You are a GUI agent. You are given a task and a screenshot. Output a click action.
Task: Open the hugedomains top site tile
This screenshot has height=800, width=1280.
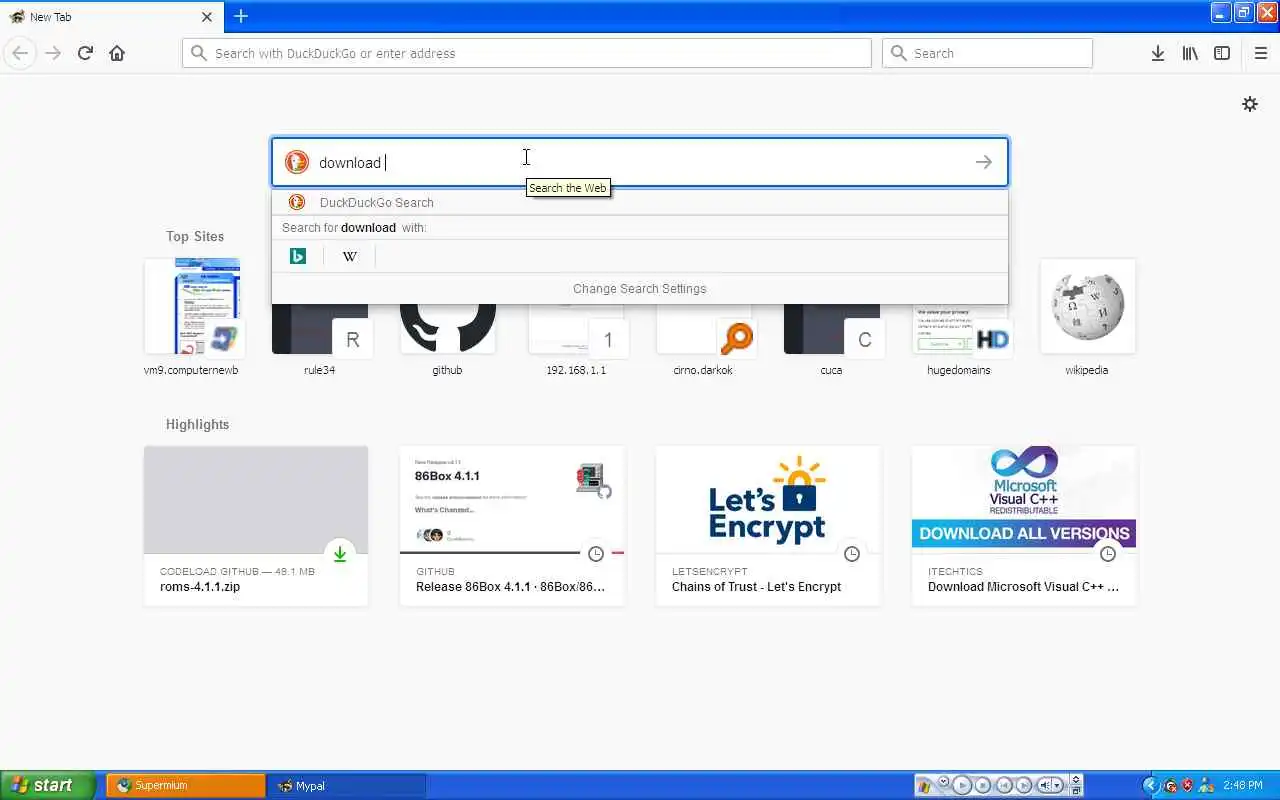tap(960, 340)
